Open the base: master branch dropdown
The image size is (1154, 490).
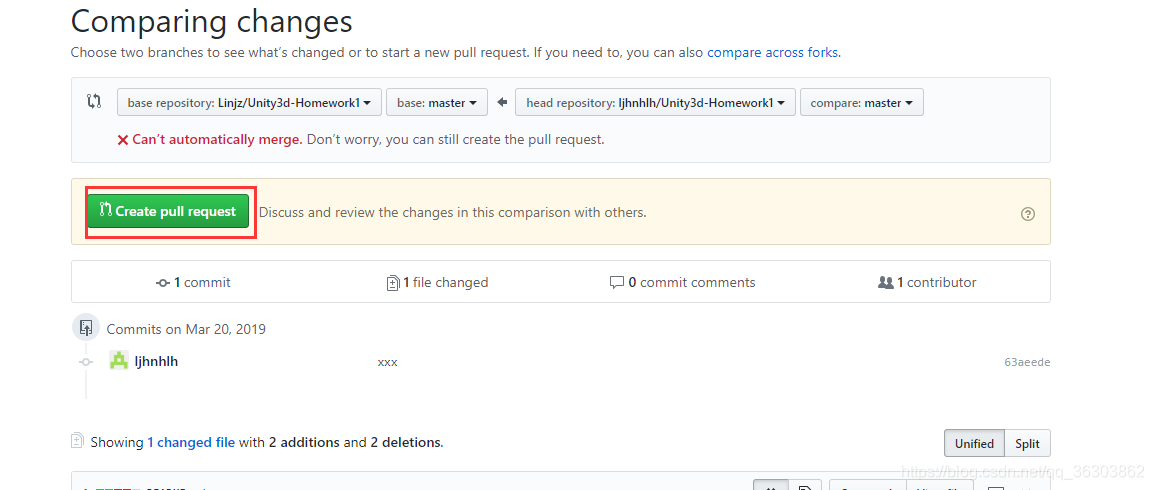(437, 103)
